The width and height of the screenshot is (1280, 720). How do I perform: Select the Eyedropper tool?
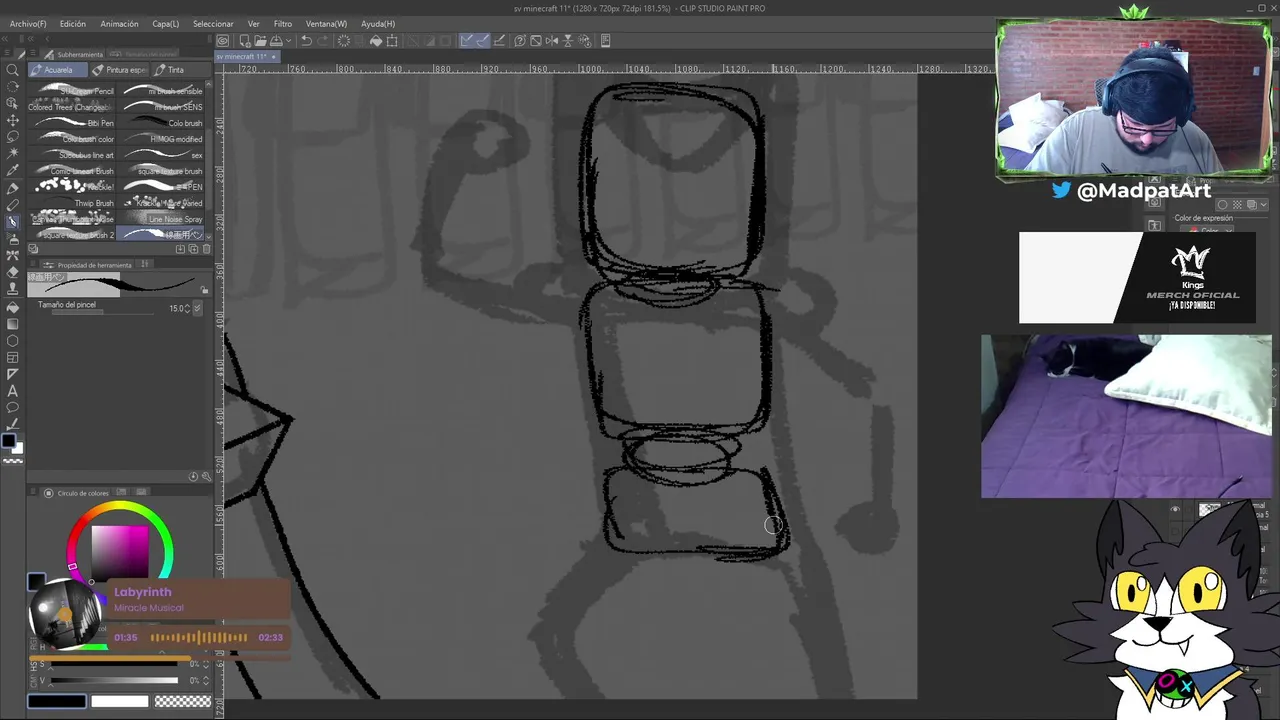(13, 170)
